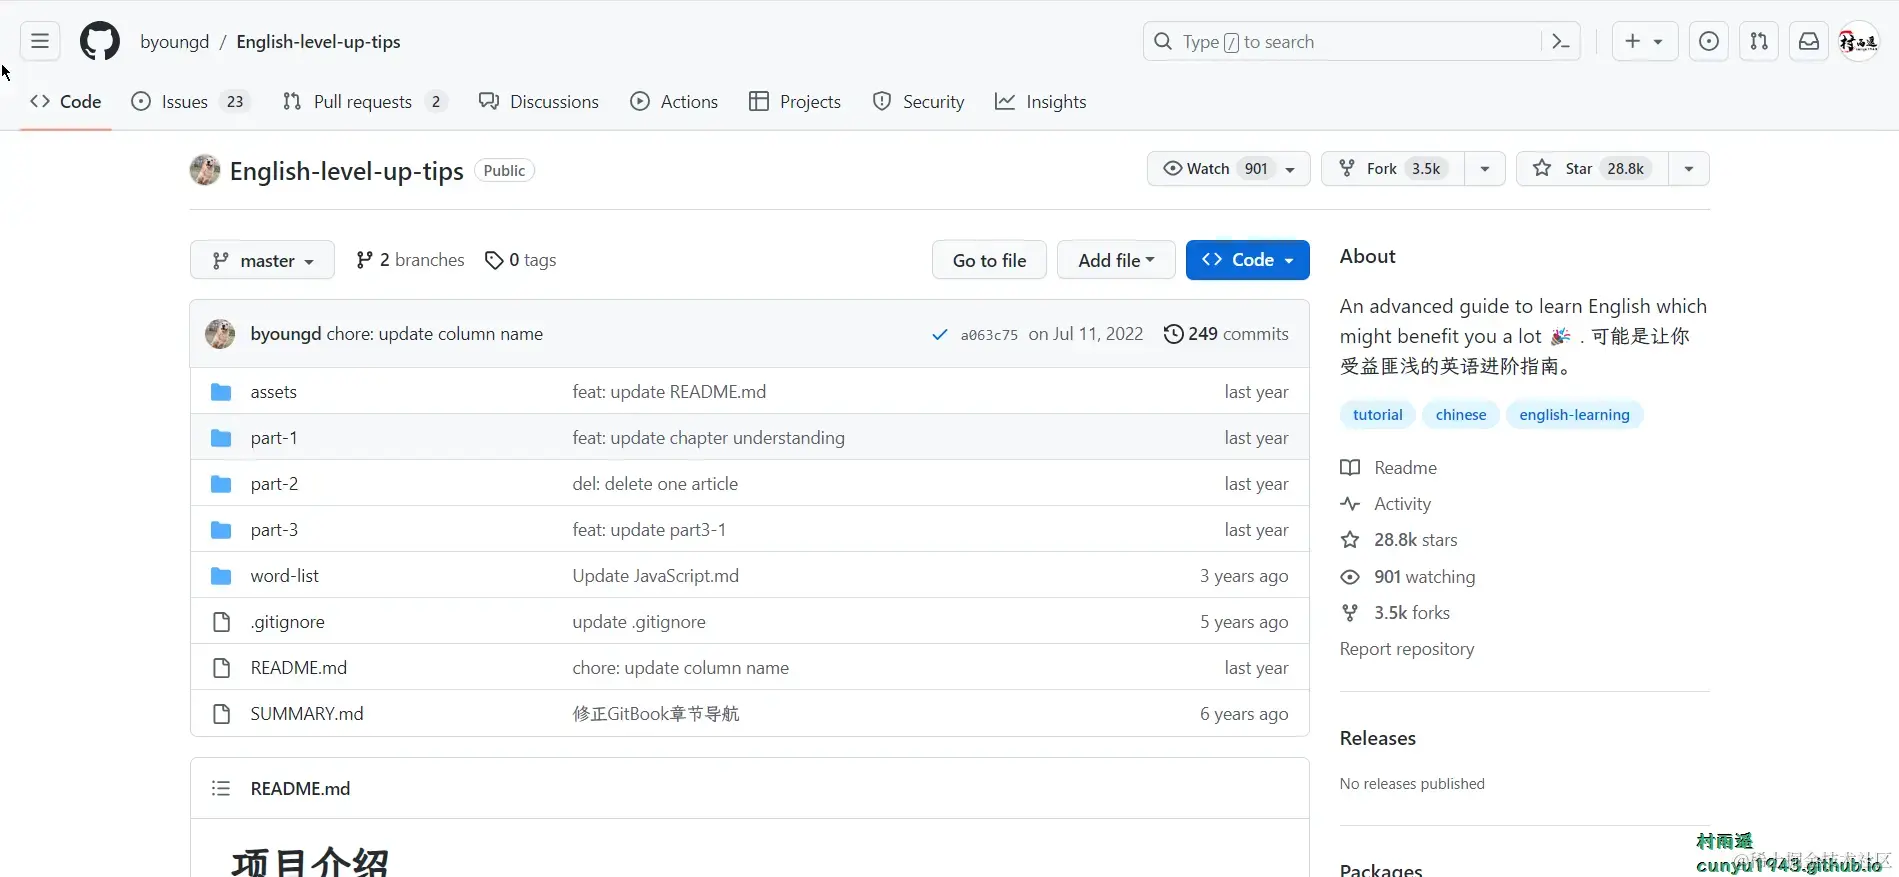Open commit 'Update JavaScript.md'
Image resolution: width=1899 pixels, height=877 pixels.
point(656,576)
